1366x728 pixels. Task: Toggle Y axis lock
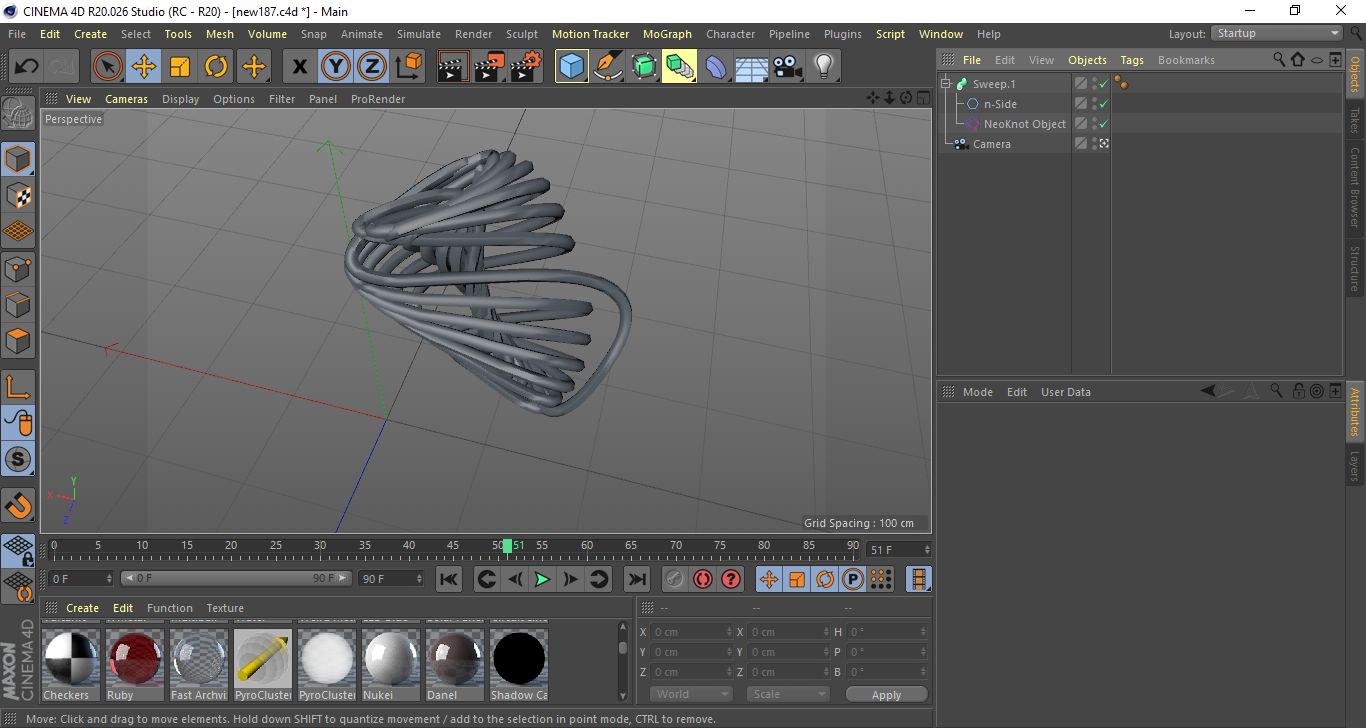click(x=336, y=67)
